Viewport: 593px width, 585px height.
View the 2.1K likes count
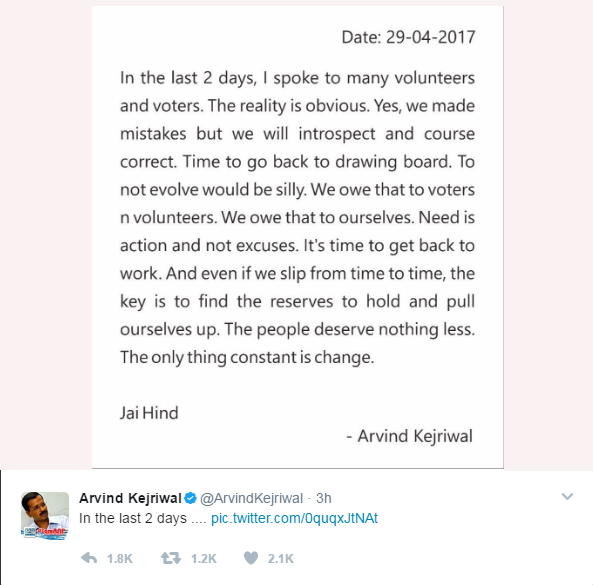[281, 559]
